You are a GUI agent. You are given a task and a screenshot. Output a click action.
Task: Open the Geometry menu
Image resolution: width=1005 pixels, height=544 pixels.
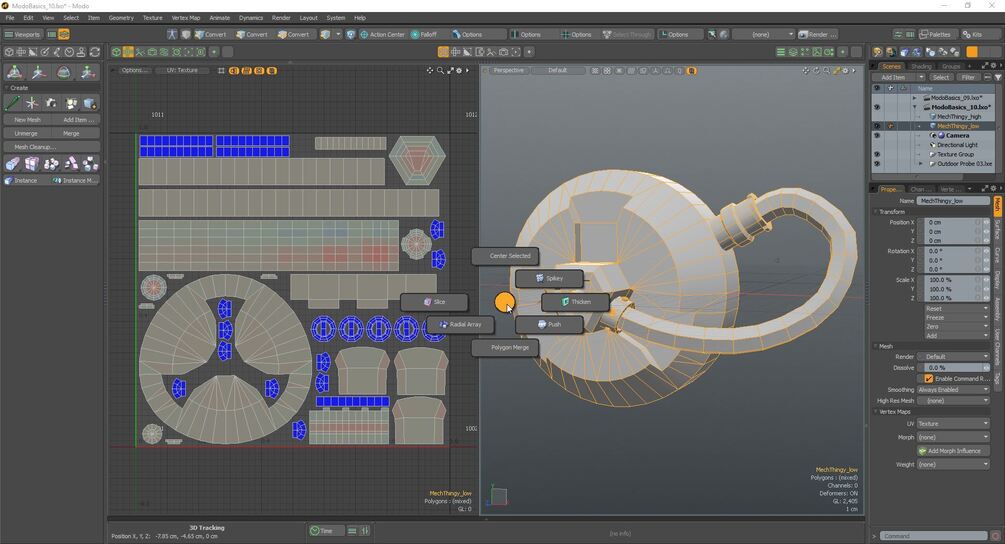point(121,18)
